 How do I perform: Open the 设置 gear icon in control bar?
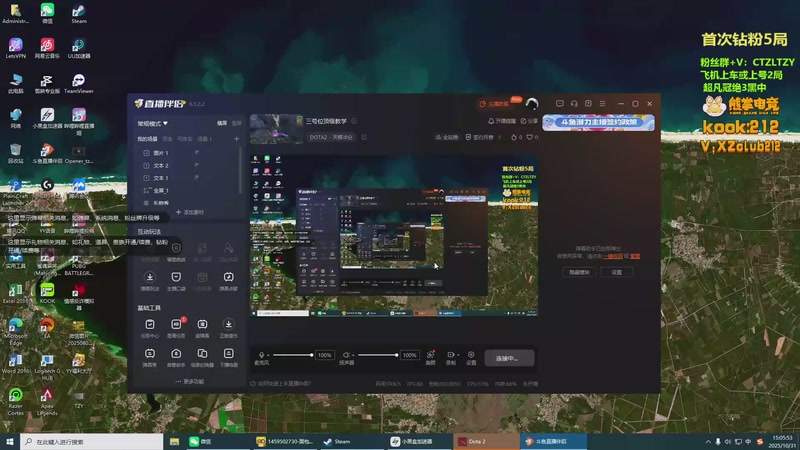(x=471, y=355)
